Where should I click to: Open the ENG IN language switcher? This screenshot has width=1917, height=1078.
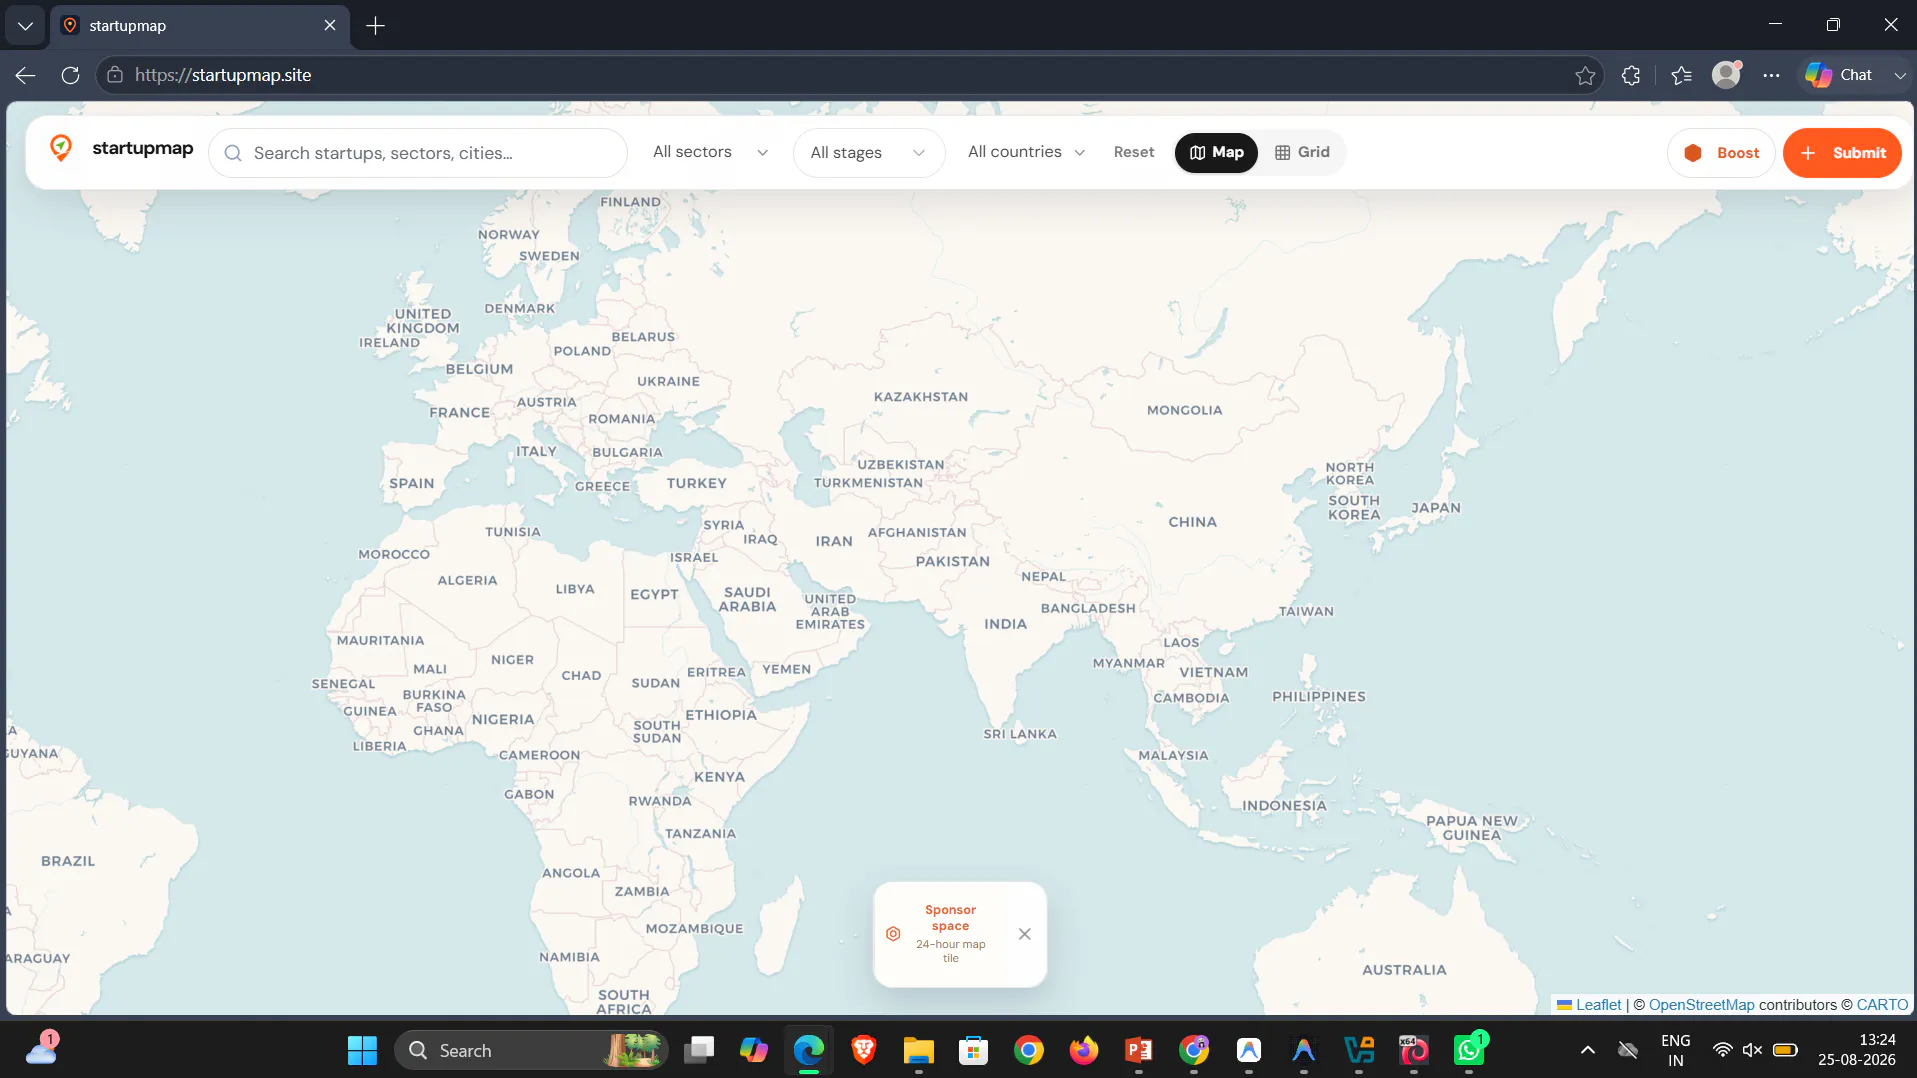tap(1676, 1050)
